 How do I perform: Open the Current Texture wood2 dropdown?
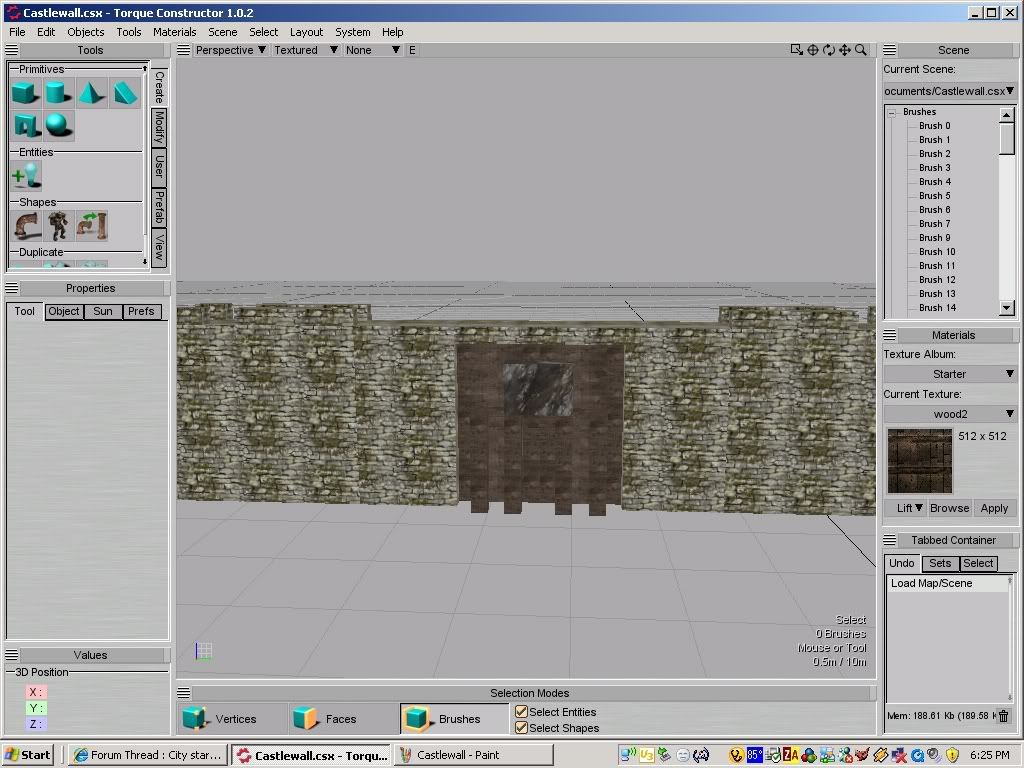[x=949, y=414]
